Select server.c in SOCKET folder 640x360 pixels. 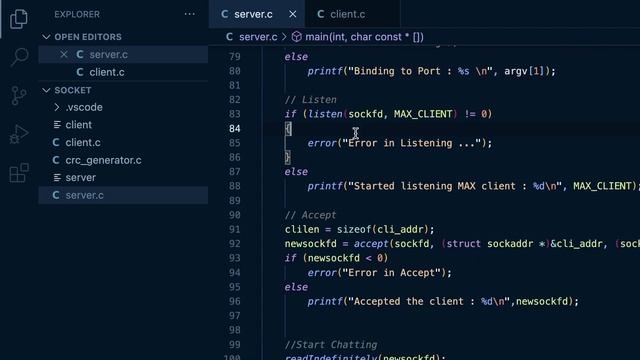click(123, 195)
